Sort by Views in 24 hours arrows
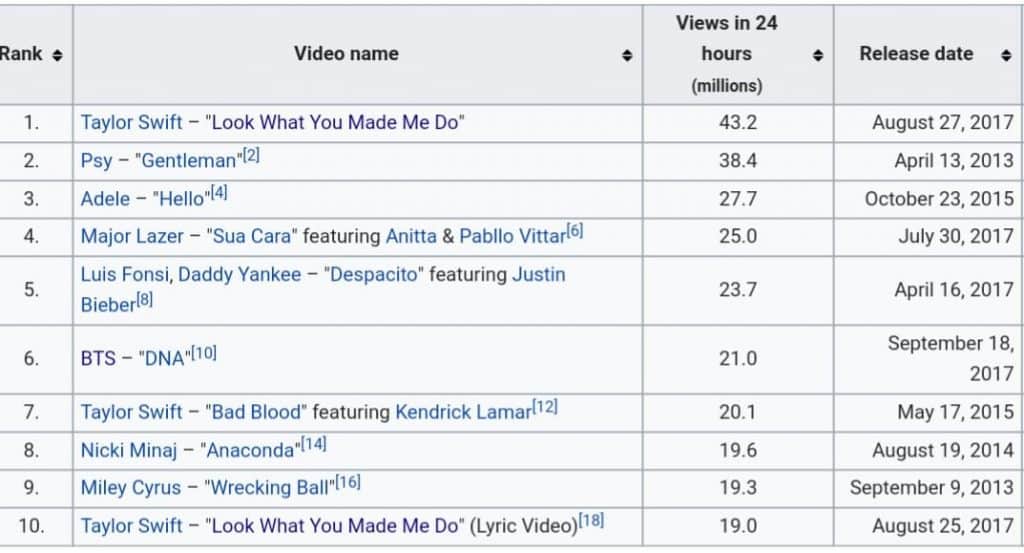Viewport: 1024px width, 553px height. tap(818, 55)
